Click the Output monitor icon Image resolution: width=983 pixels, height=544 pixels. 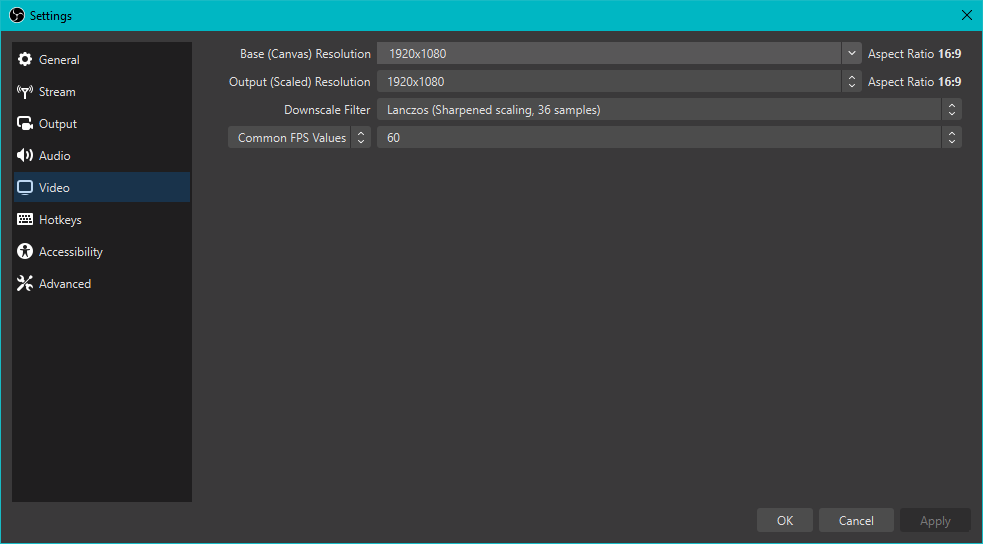[x=25, y=124]
